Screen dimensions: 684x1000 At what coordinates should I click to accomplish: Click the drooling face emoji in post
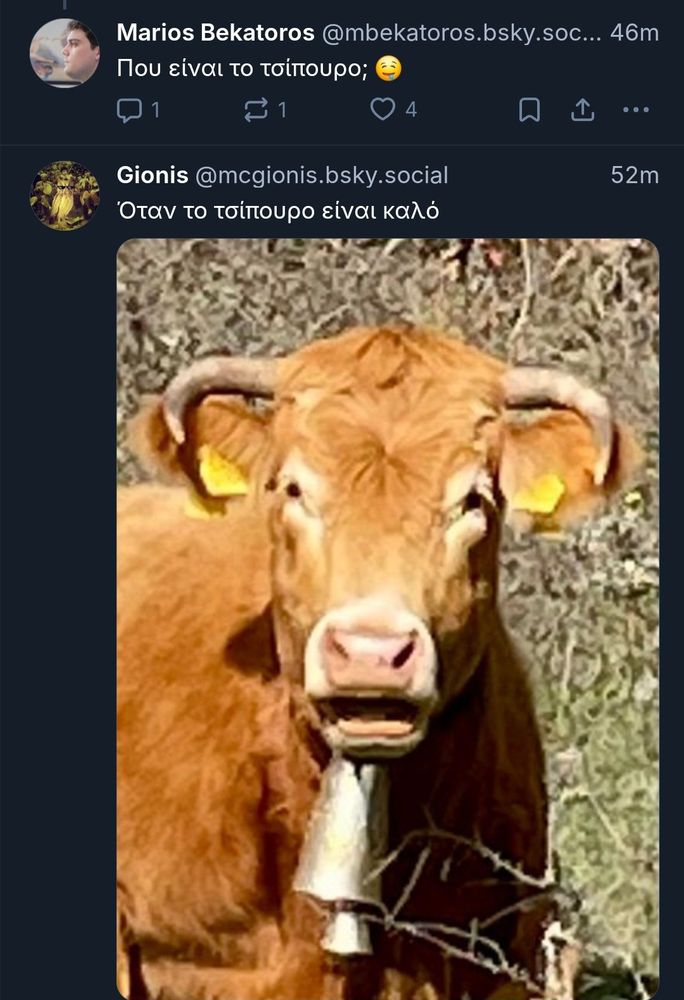388,68
